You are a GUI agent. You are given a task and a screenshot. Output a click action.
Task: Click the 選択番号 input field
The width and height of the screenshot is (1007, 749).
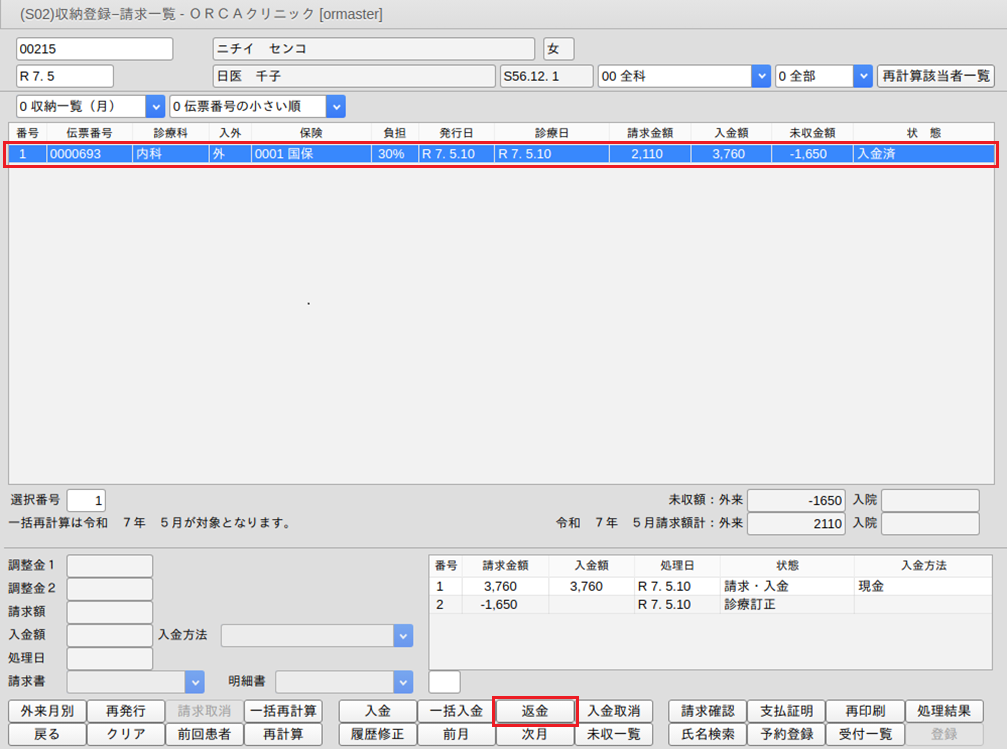point(86,500)
